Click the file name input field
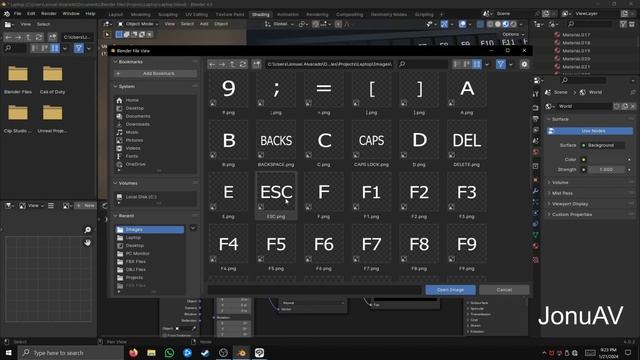This screenshot has width=640, height=360. click(x=314, y=290)
